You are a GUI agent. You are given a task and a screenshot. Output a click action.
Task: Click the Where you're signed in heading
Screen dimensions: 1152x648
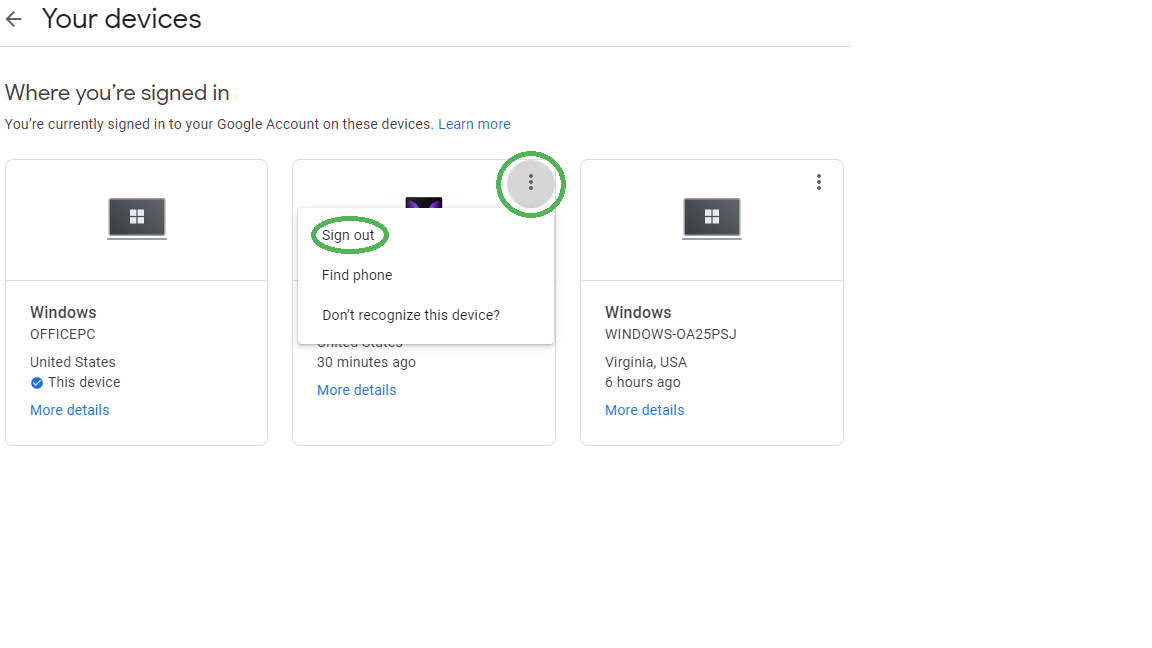coord(117,93)
